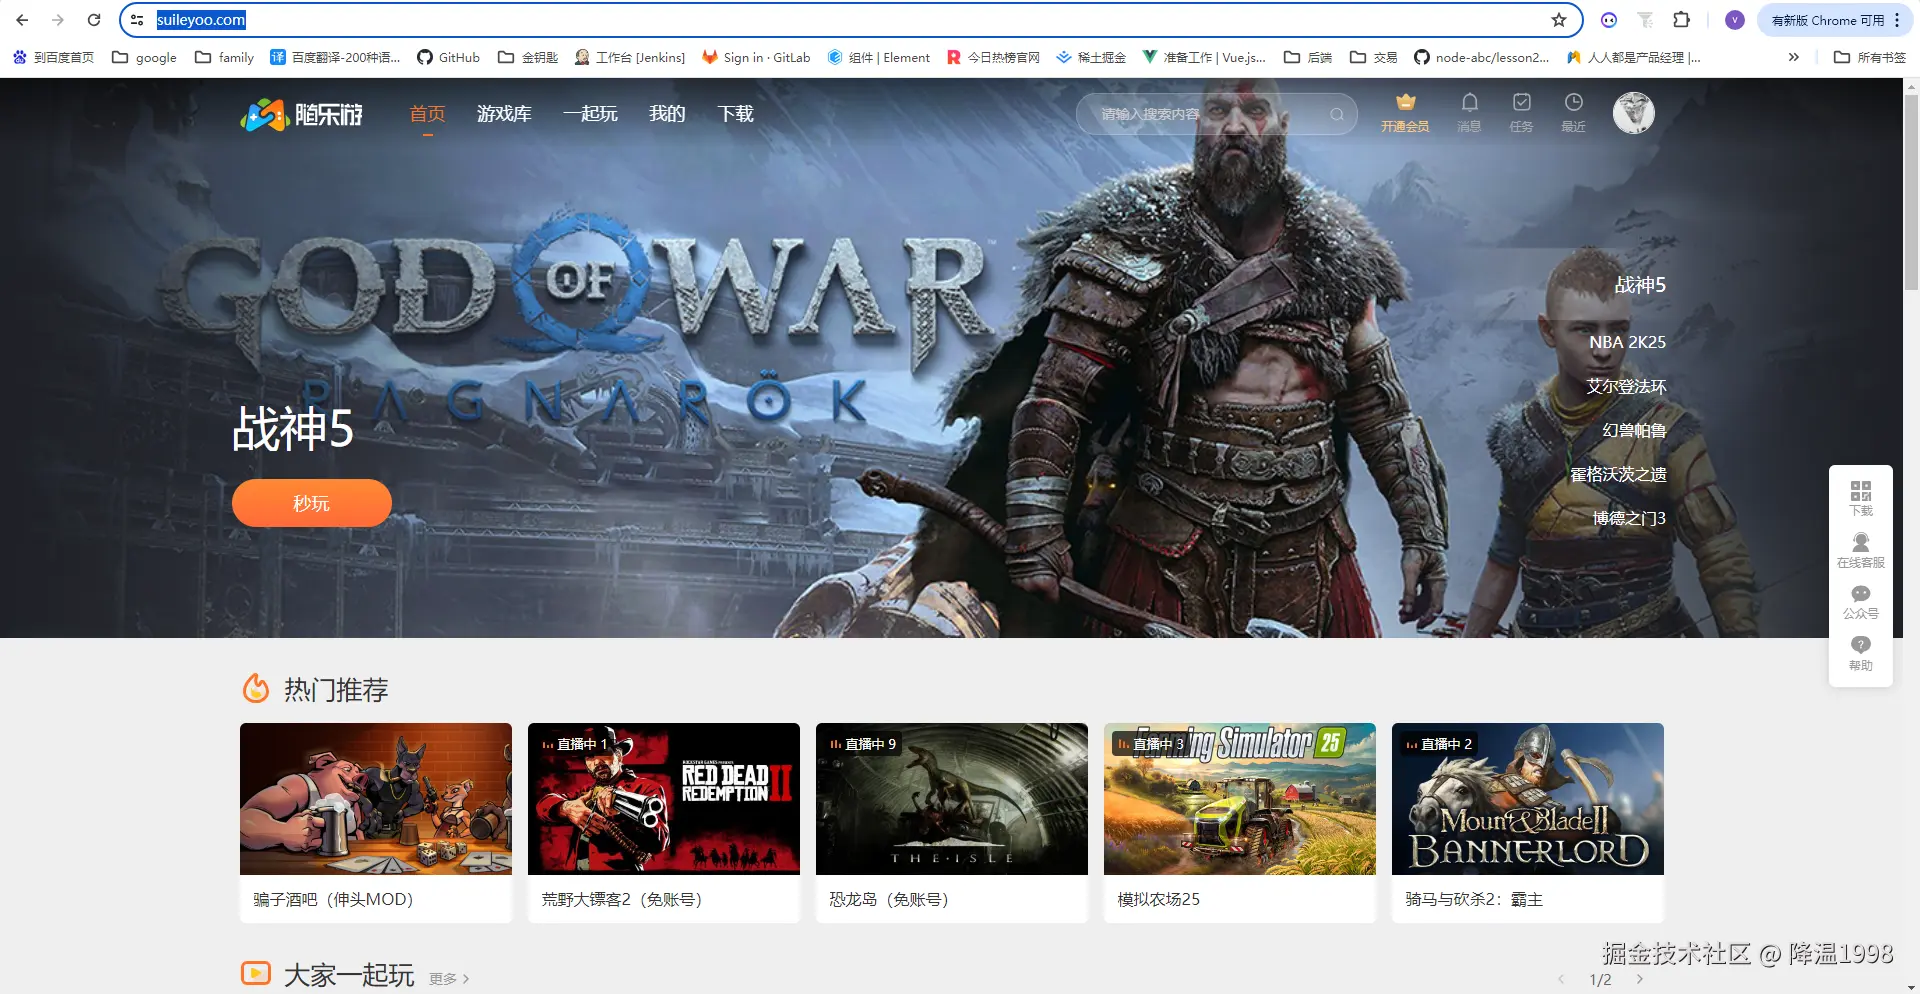
Task: Click the 最近 clock icon
Action: tap(1573, 103)
